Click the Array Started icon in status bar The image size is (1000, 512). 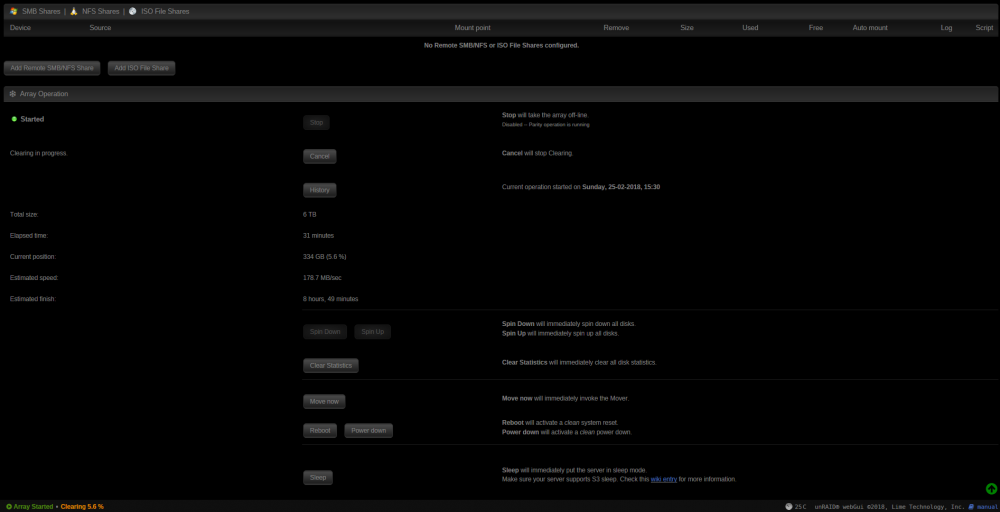click(9, 506)
